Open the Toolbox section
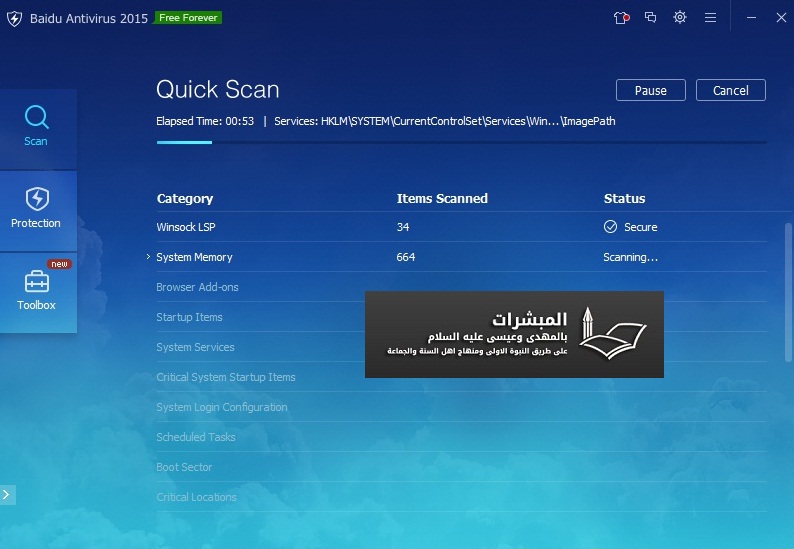This screenshot has width=794, height=549. 37,291
